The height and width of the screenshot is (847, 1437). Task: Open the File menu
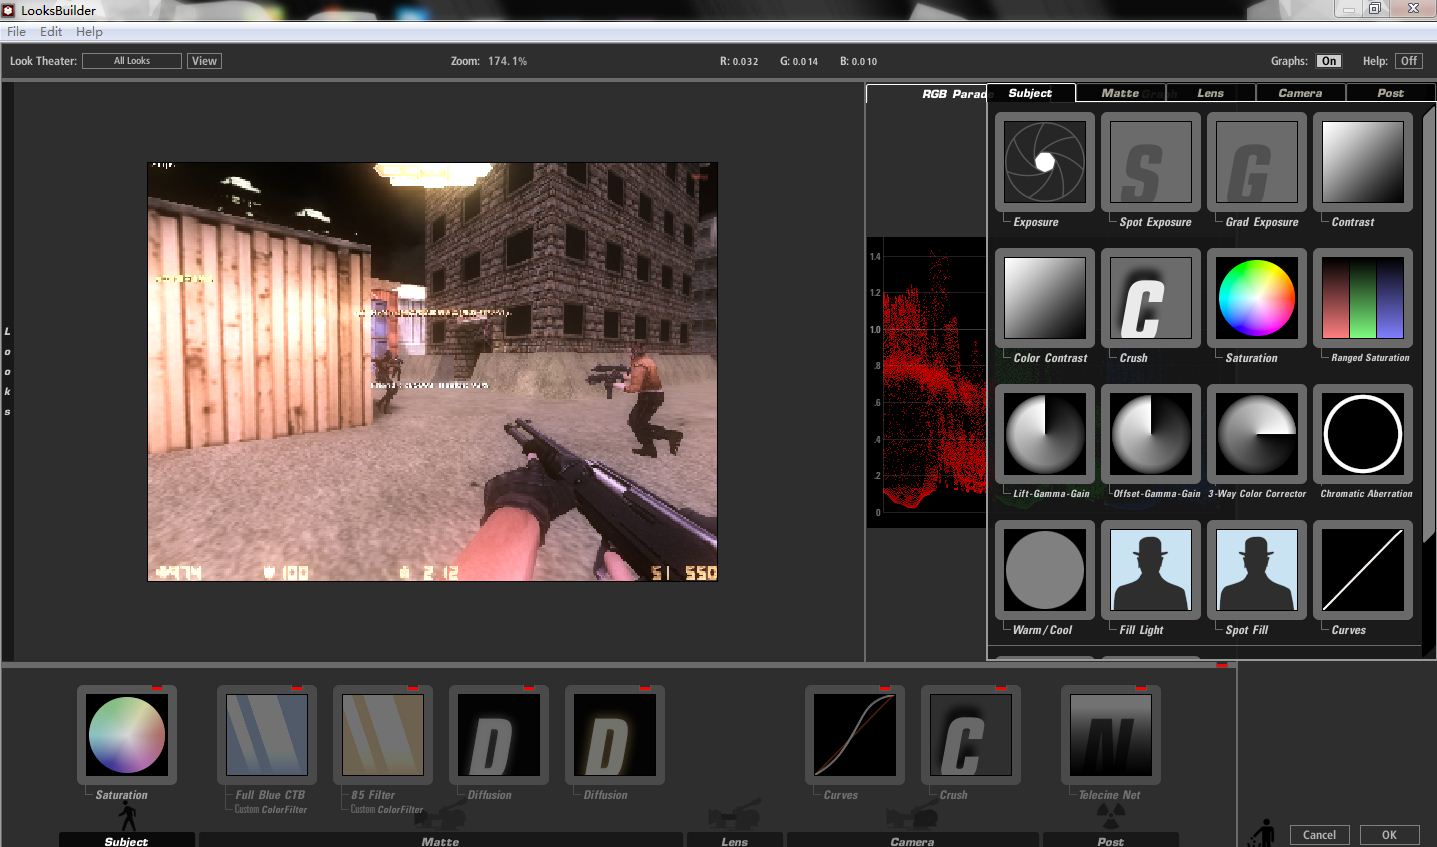click(17, 32)
